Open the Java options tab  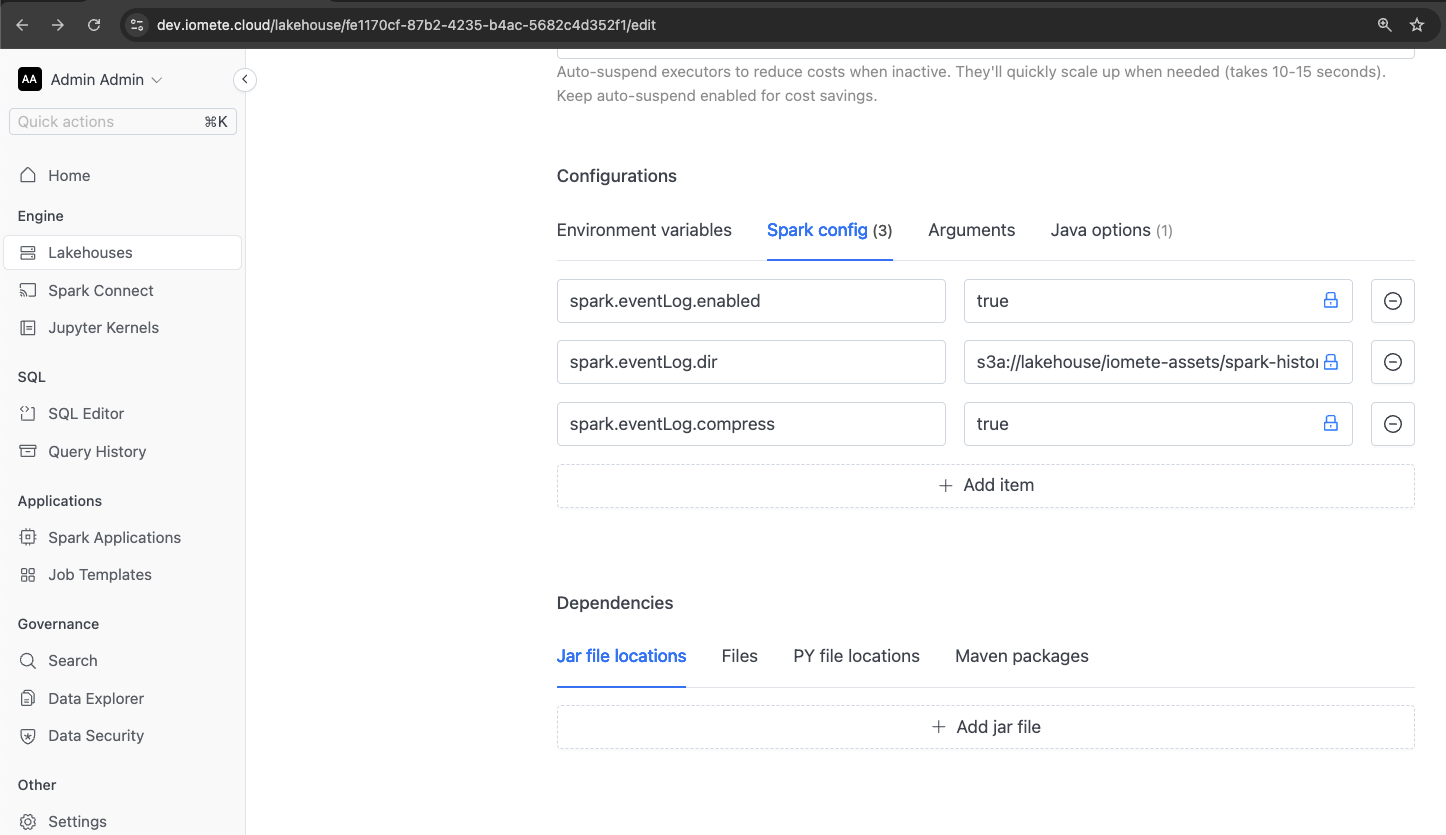1111,230
